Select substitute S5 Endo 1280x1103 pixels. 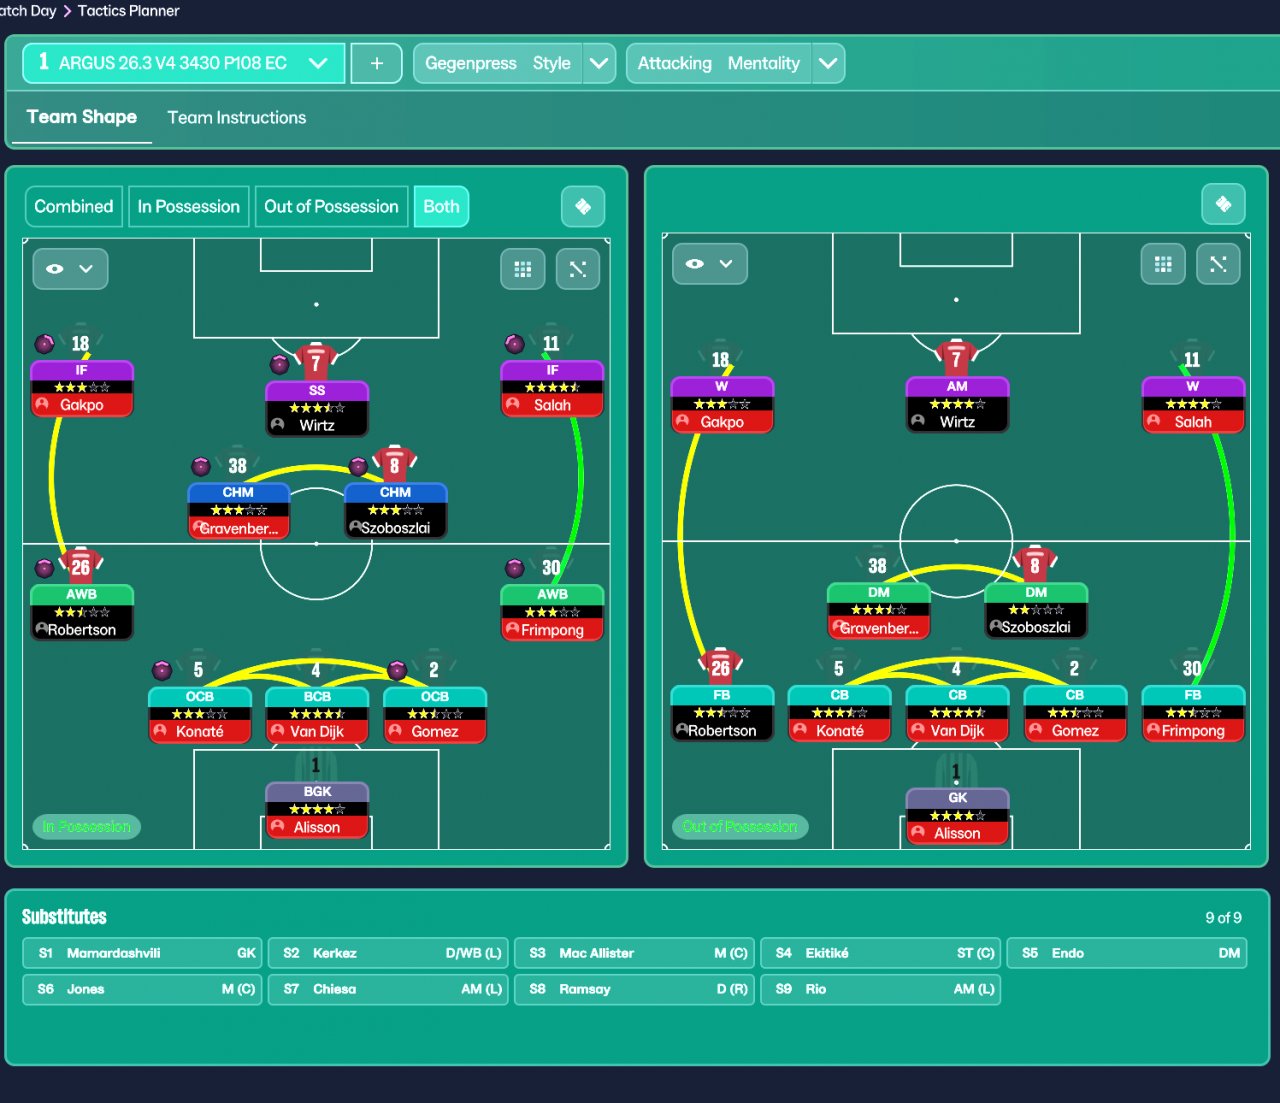click(x=1126, y=953)
